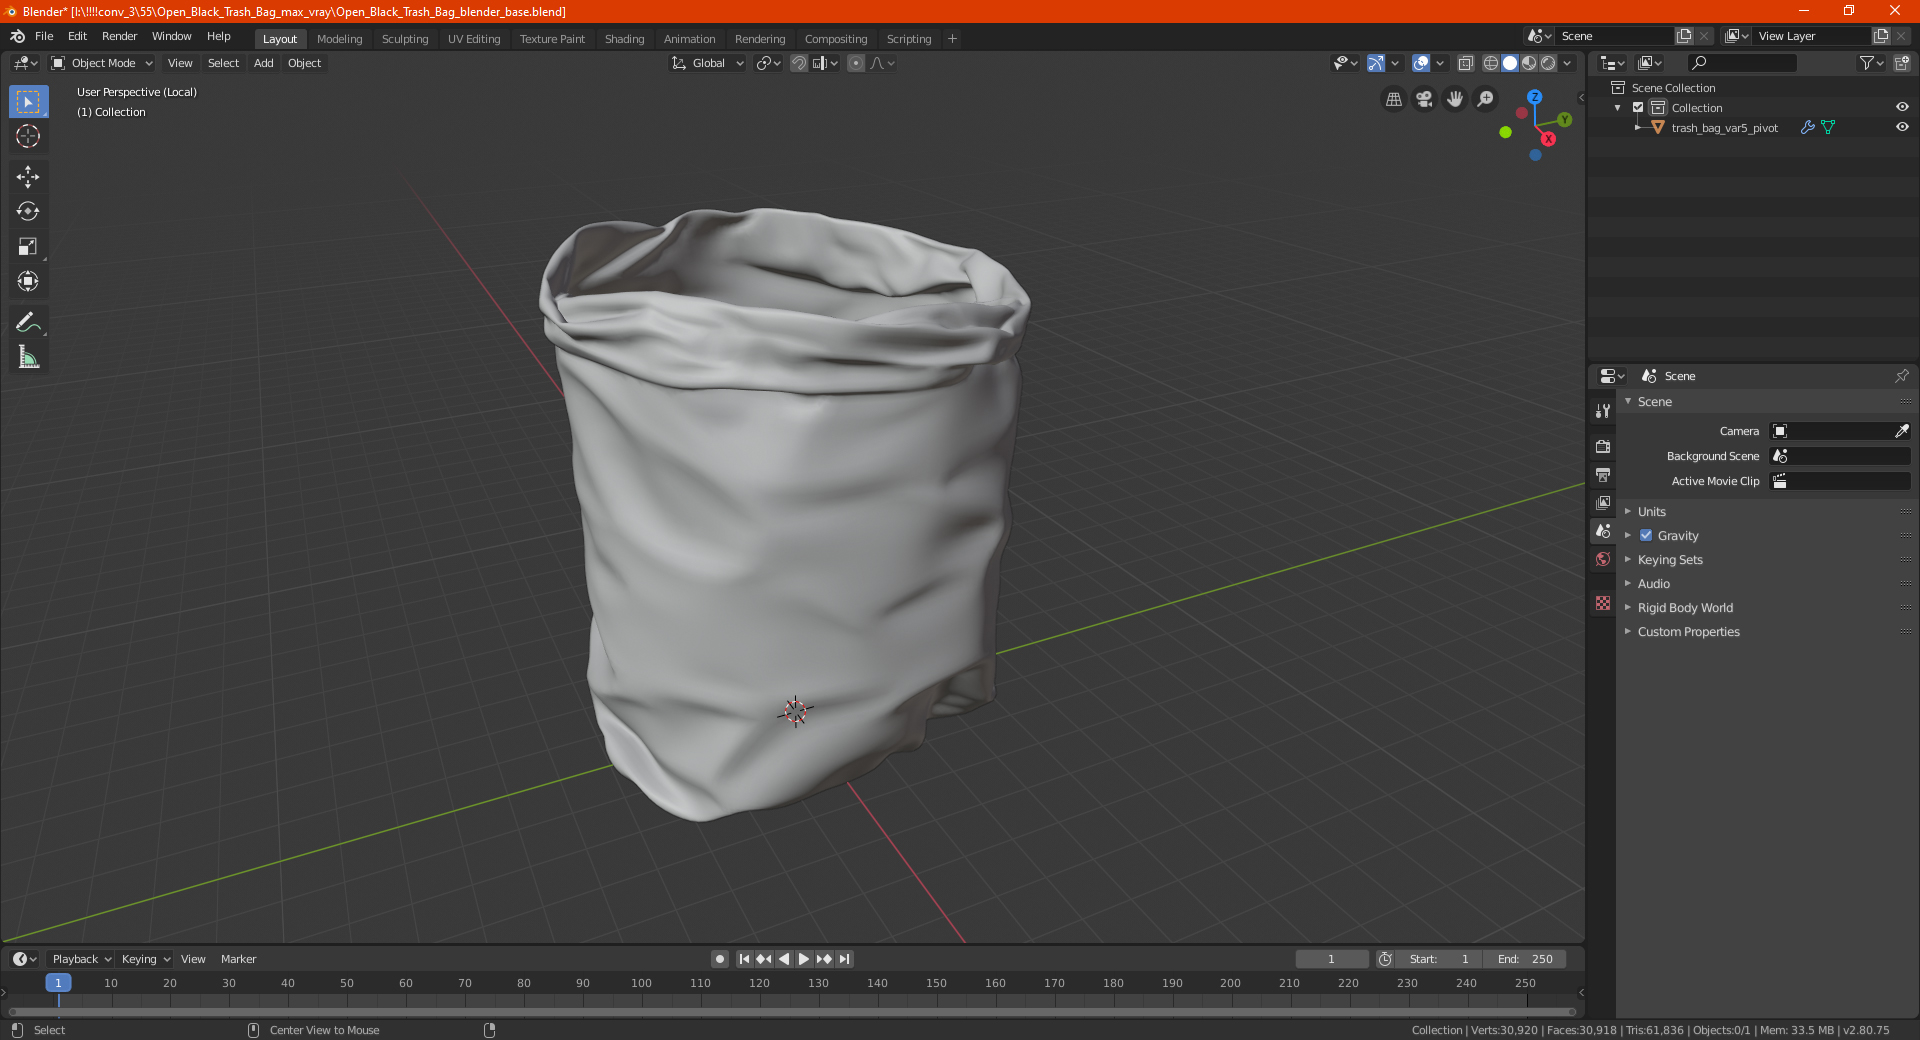Click the Start frame field
The width and height of the screenshot is (1920, 1040).
tap(1439, 959)
